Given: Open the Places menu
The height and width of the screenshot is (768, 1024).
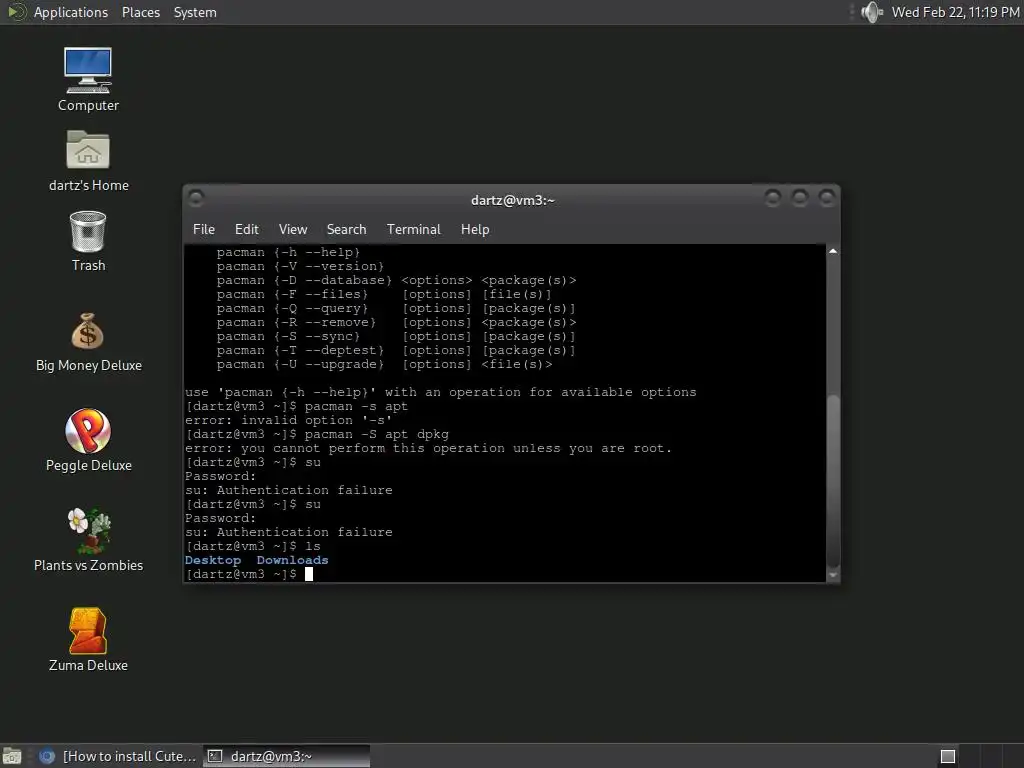Looking at the screenshot, I should click(140, 12).
